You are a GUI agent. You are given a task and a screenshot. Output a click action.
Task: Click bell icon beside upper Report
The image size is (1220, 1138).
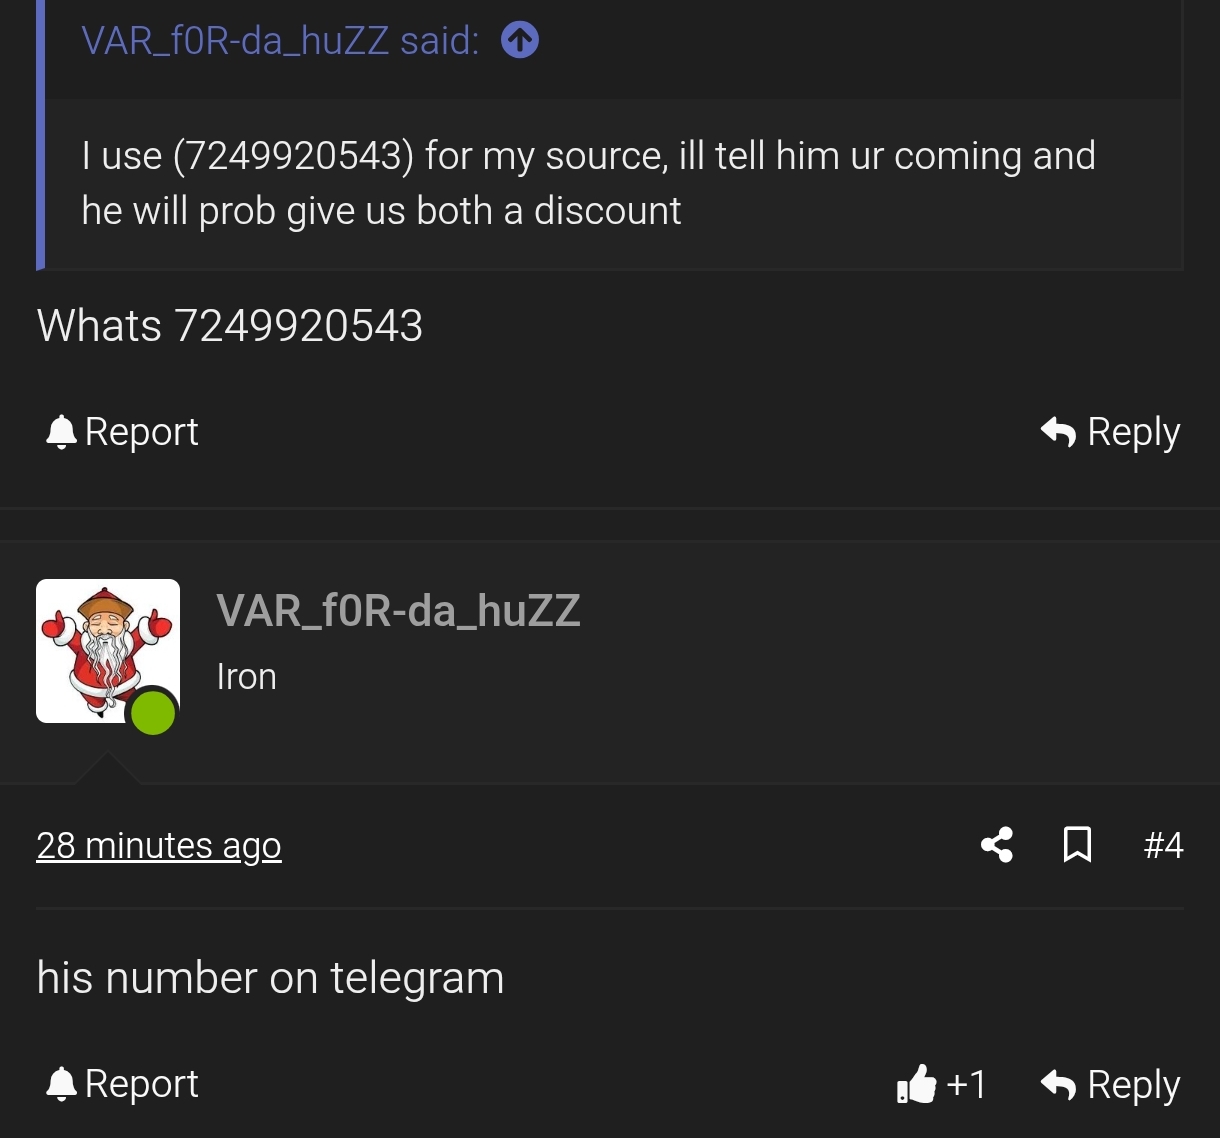[x=61, y=432]
